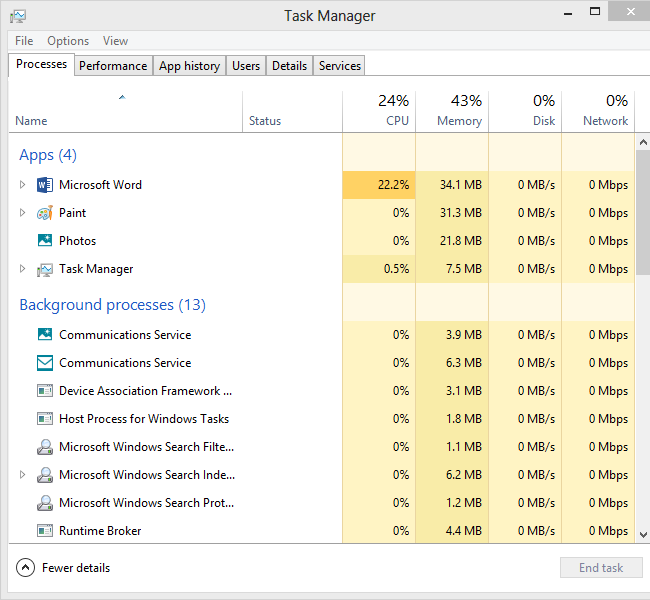Sort processes by Network column header
Screen dimensions: 650x600
[598, 112]
